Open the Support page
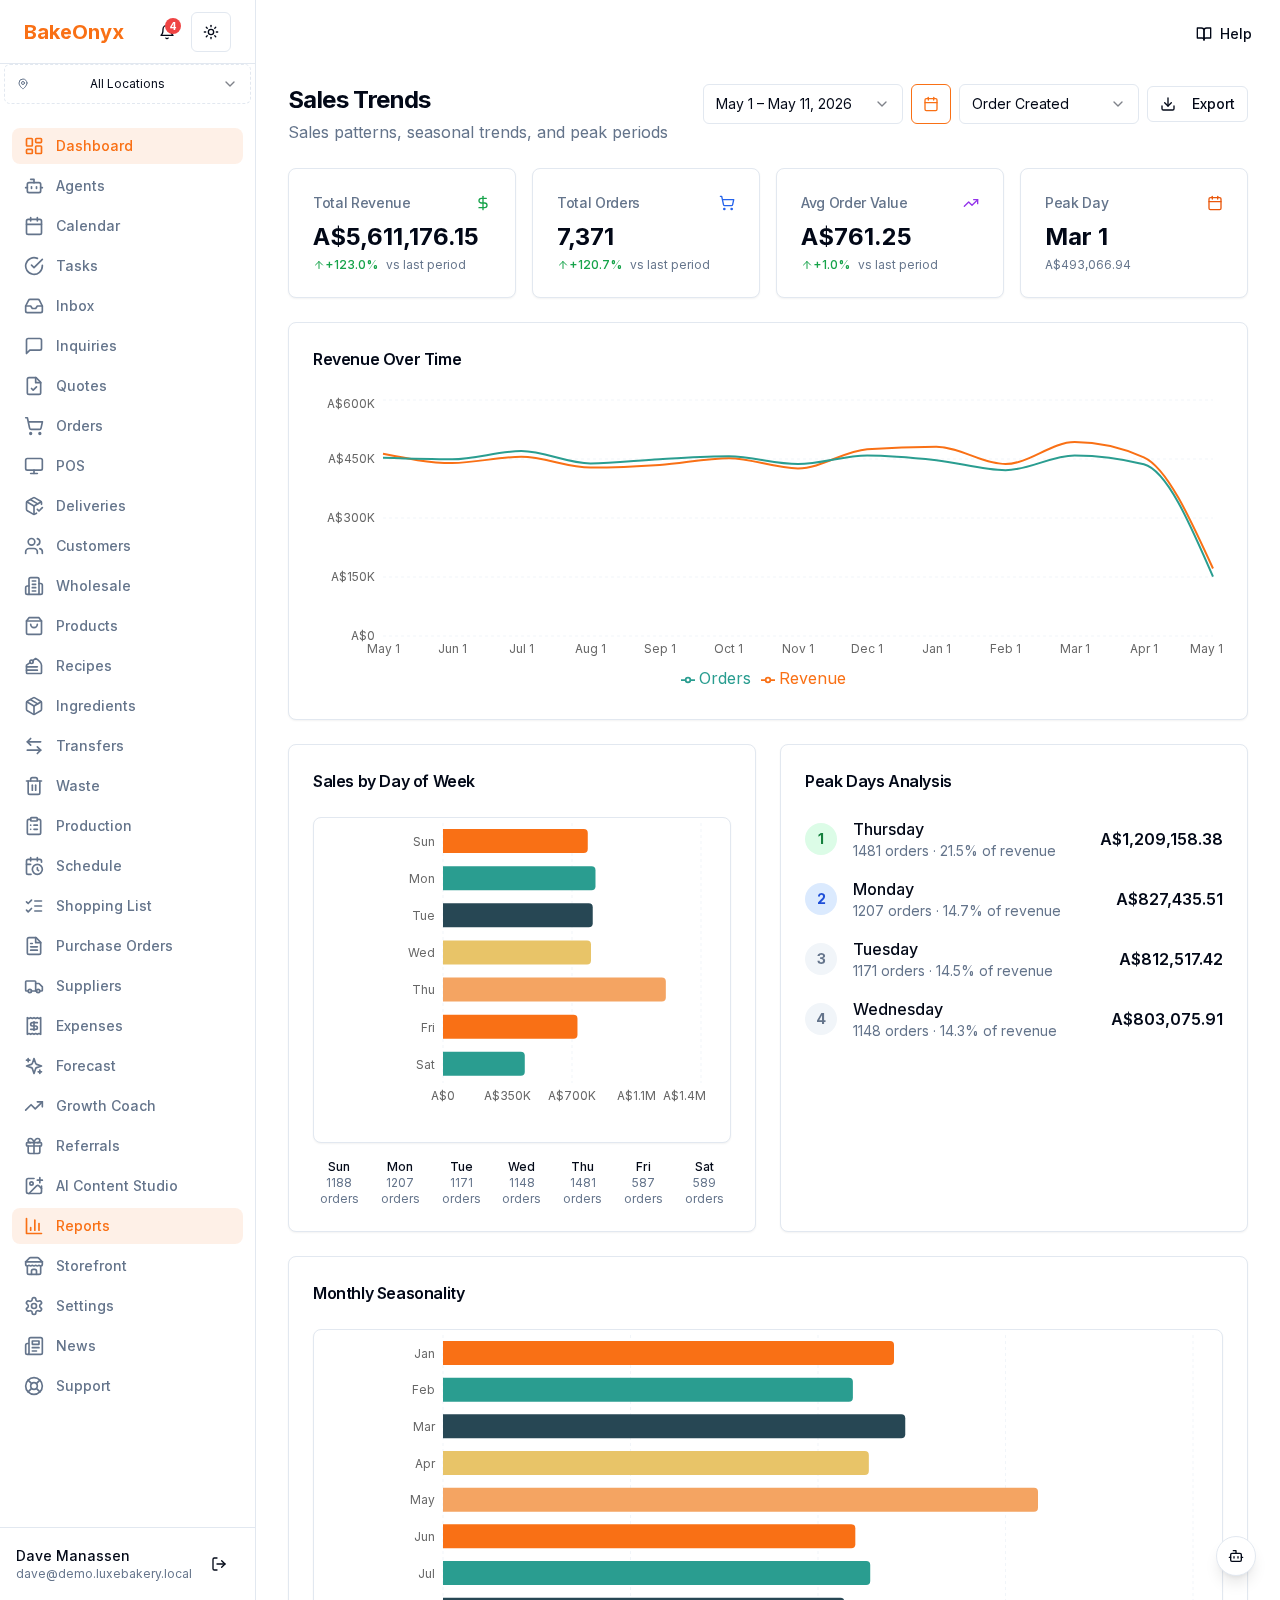 (x=127, y=1386)
